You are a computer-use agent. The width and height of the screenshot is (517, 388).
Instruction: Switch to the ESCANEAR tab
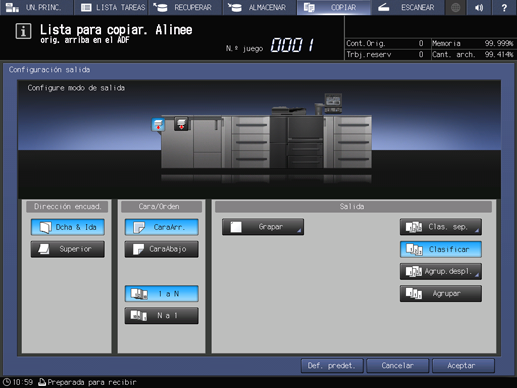point(408,7)
